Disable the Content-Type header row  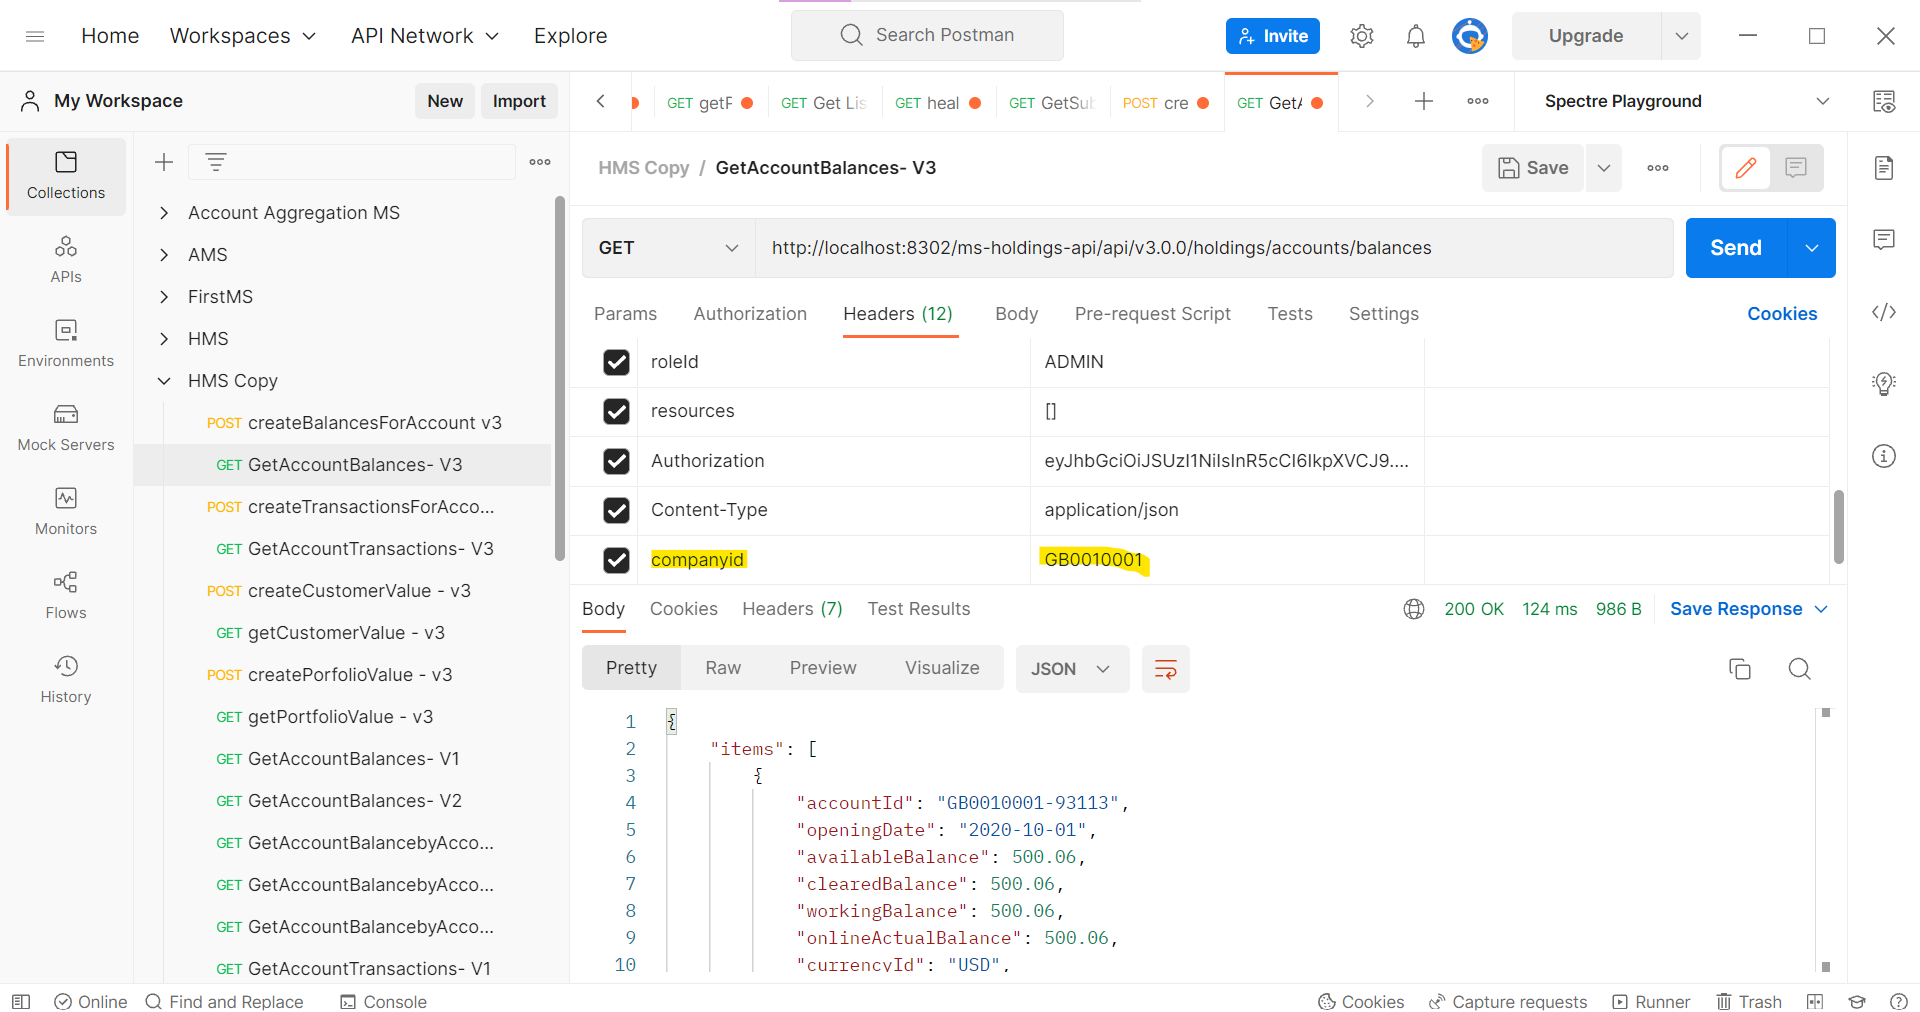pos(616,510)
